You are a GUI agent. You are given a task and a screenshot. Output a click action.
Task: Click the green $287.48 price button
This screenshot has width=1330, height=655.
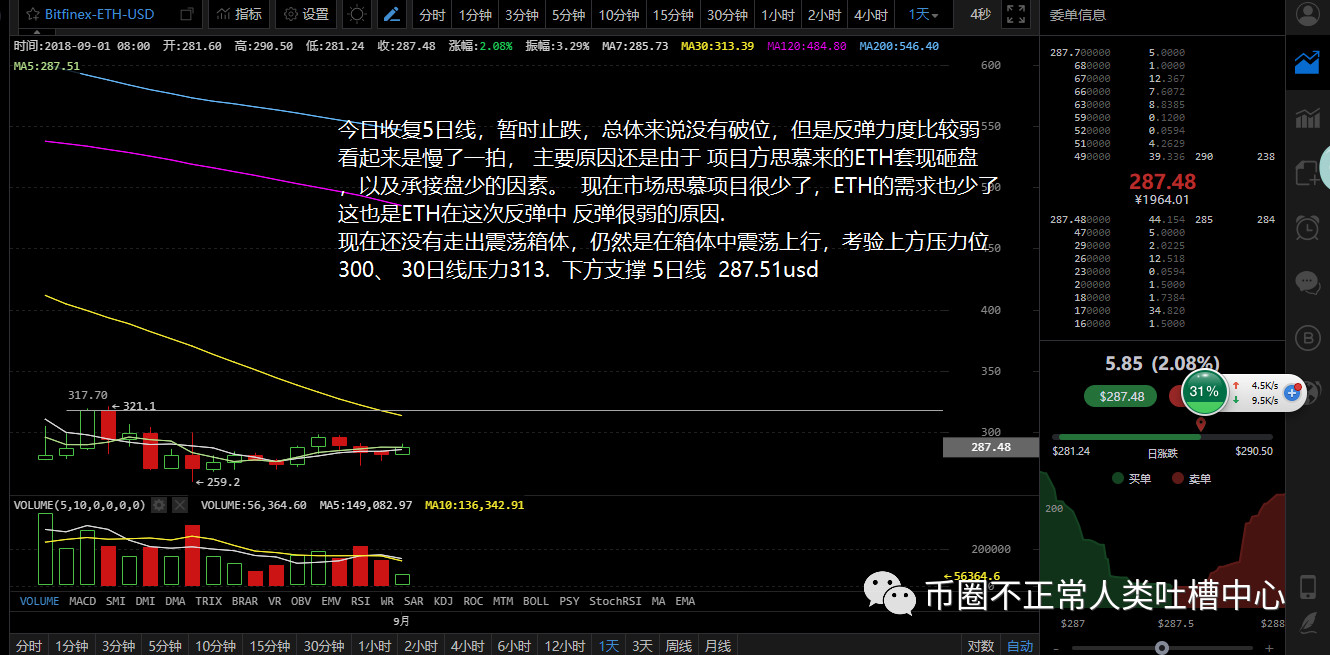point(1122,396)
